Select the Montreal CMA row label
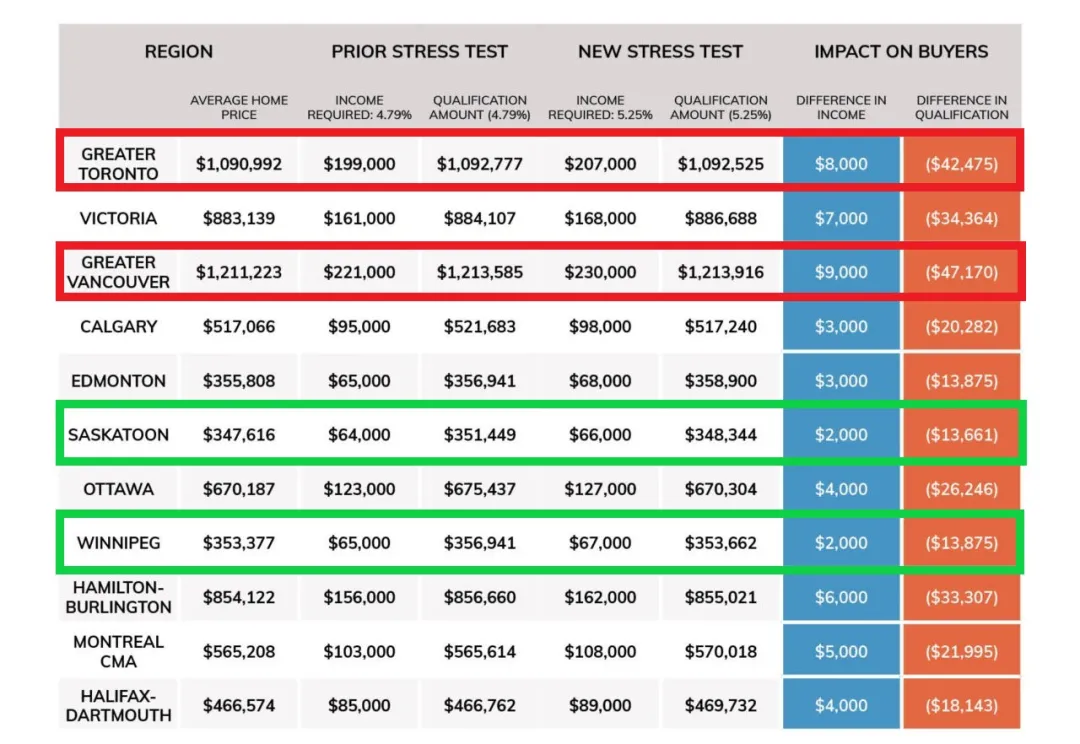The height and width of the screenshot is (744, 1080). coord(118,652)
